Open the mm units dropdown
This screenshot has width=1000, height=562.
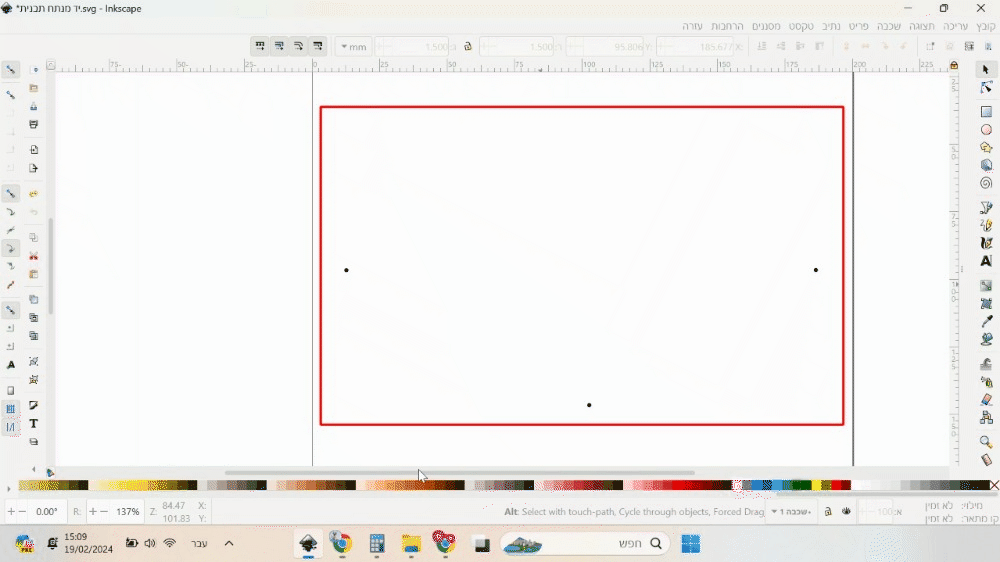(353, 47)
